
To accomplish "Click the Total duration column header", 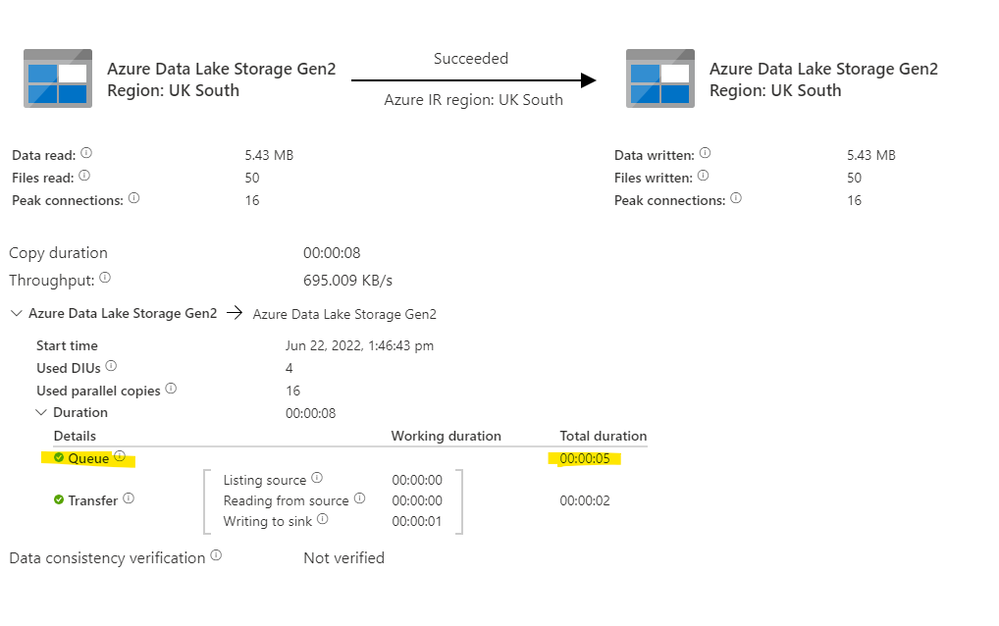I will click(x=603, y=436).
